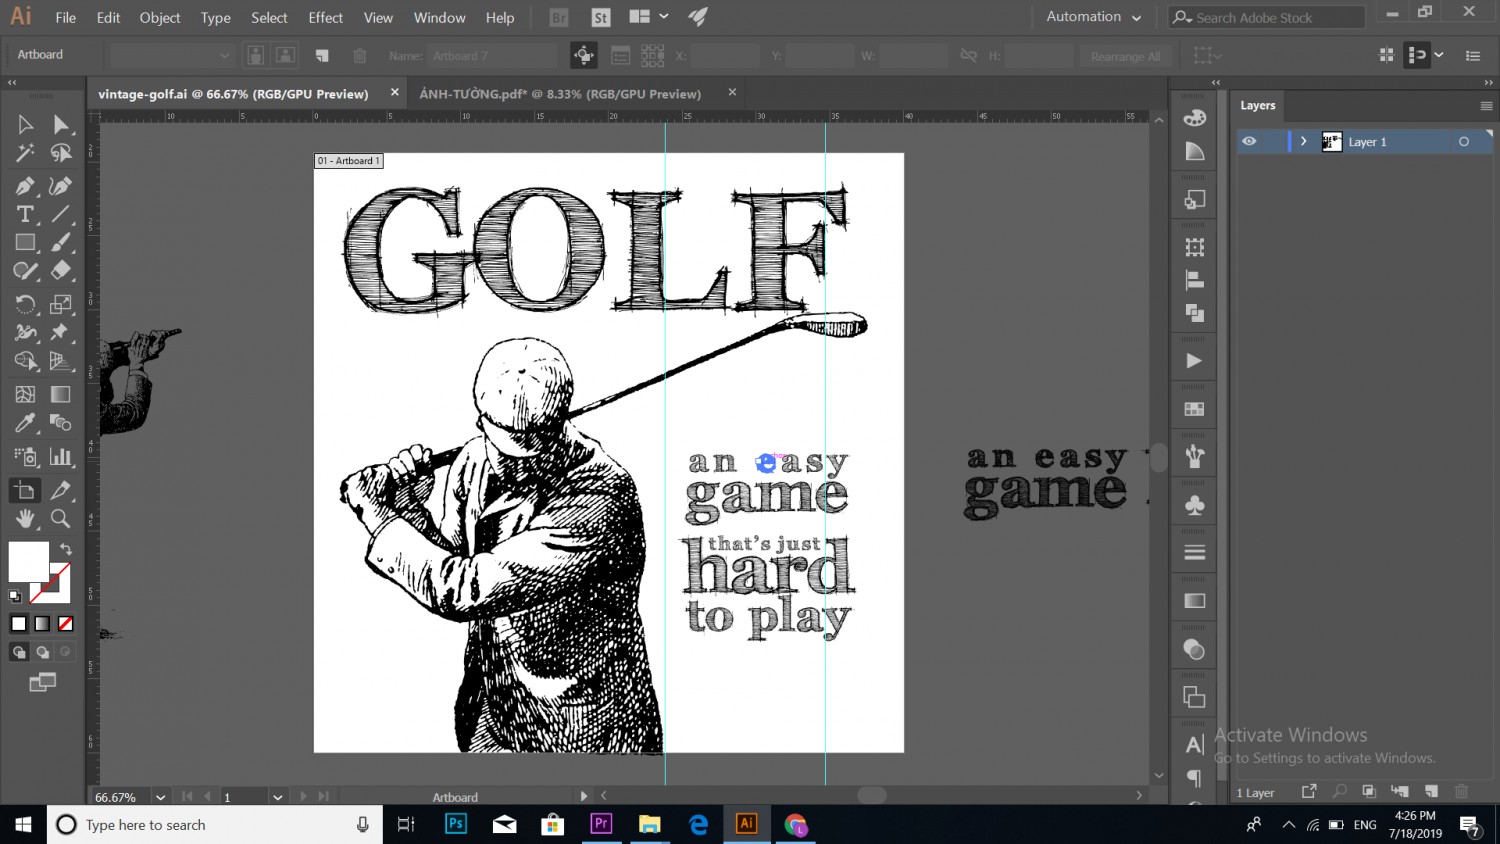Click the fill color swatch
The width and height of the screenshot is (1500, 844).
pyautogui.click(x=29, y=562)
